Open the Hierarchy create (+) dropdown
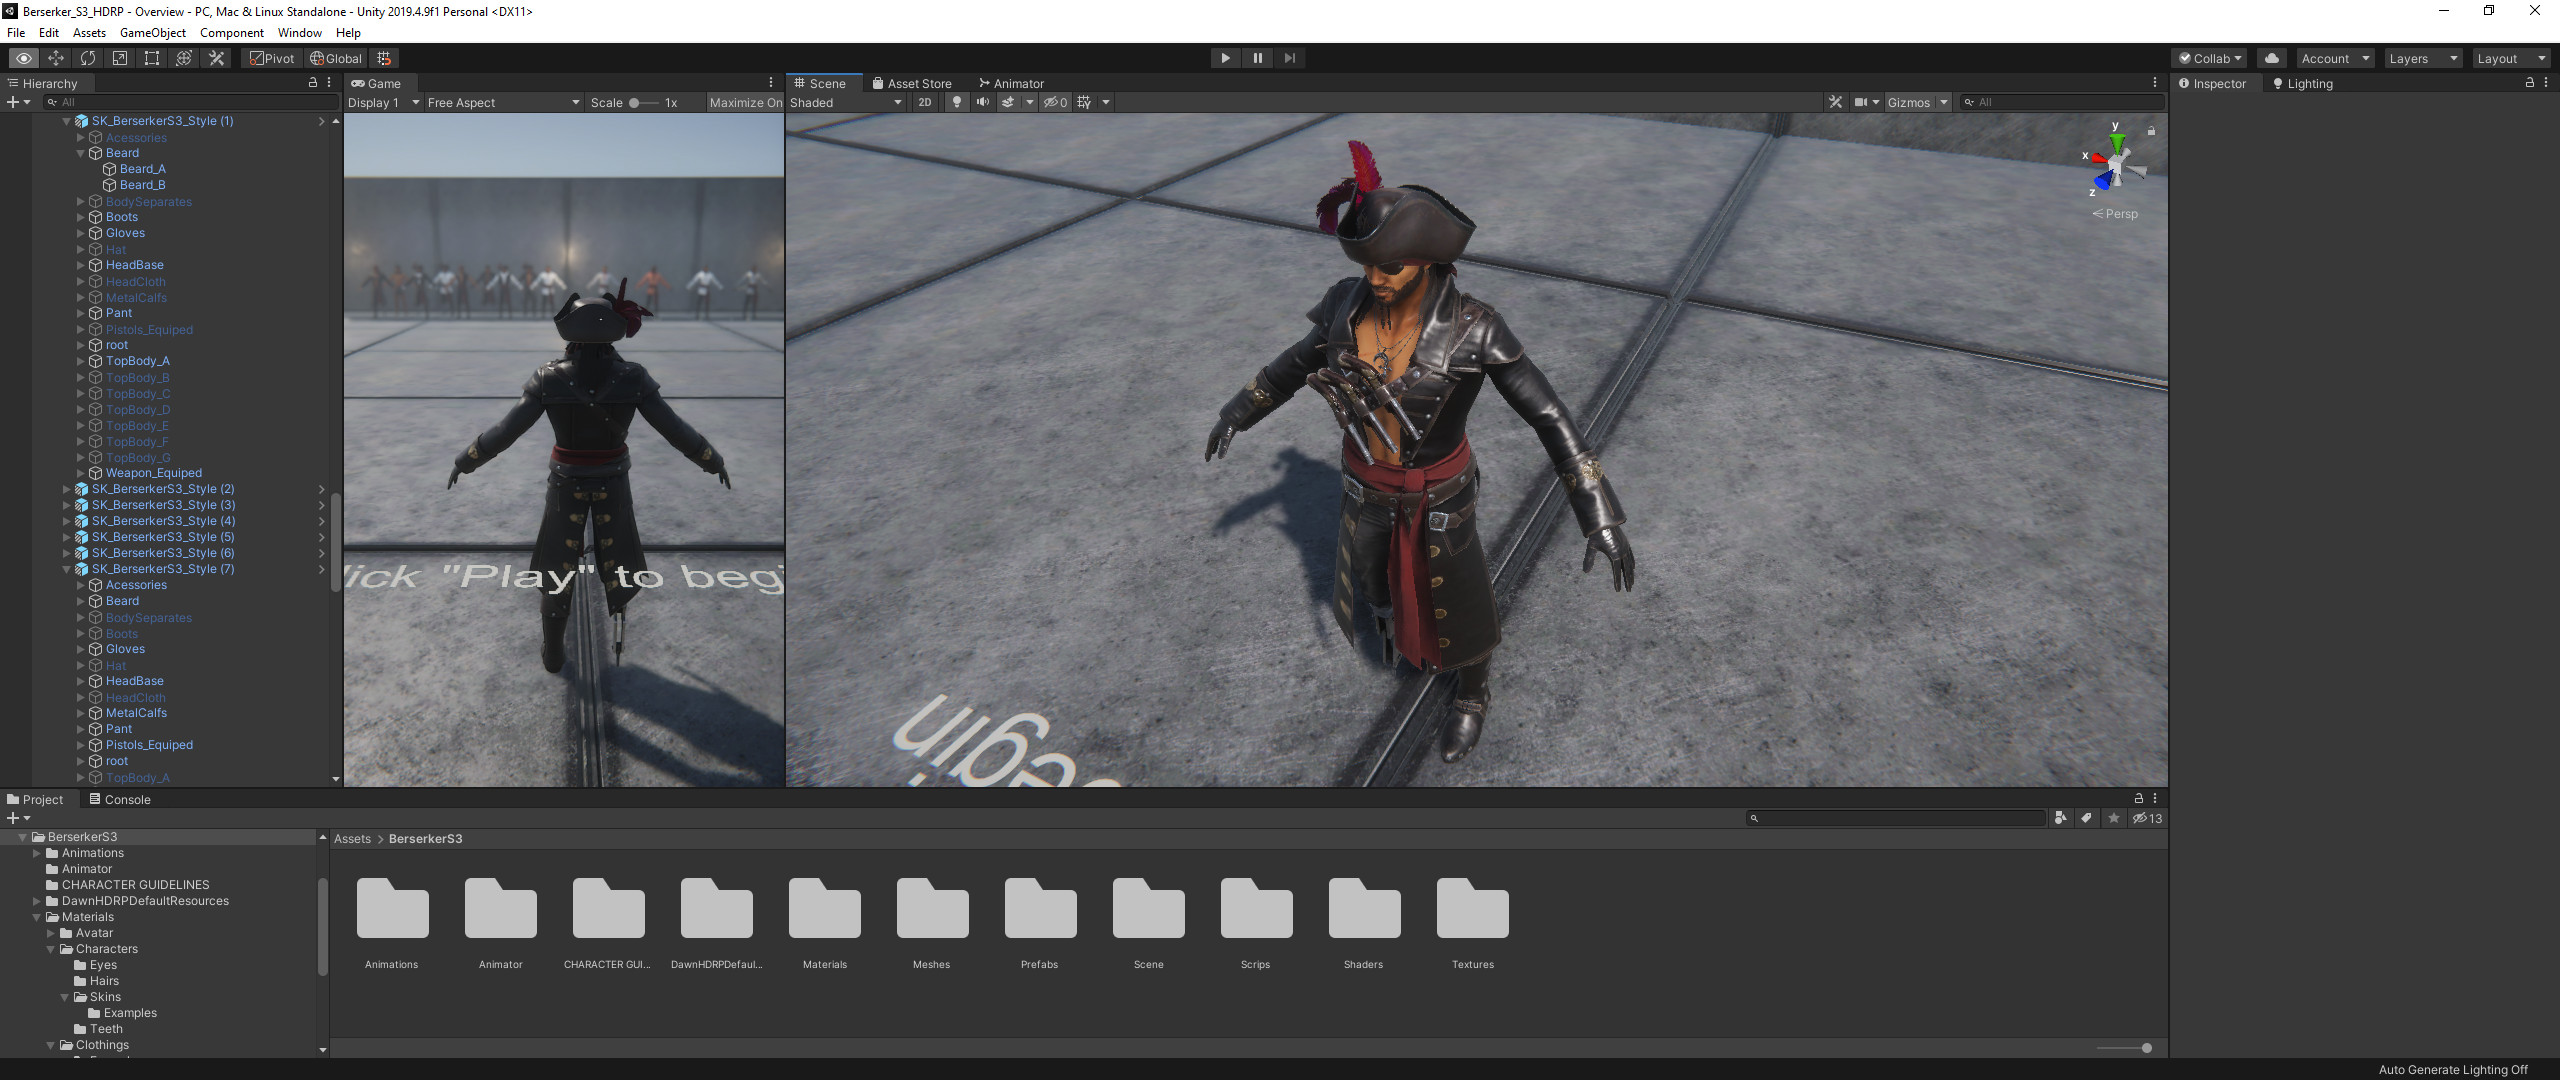2560x1080 pixels. click(x=18, y=102)
